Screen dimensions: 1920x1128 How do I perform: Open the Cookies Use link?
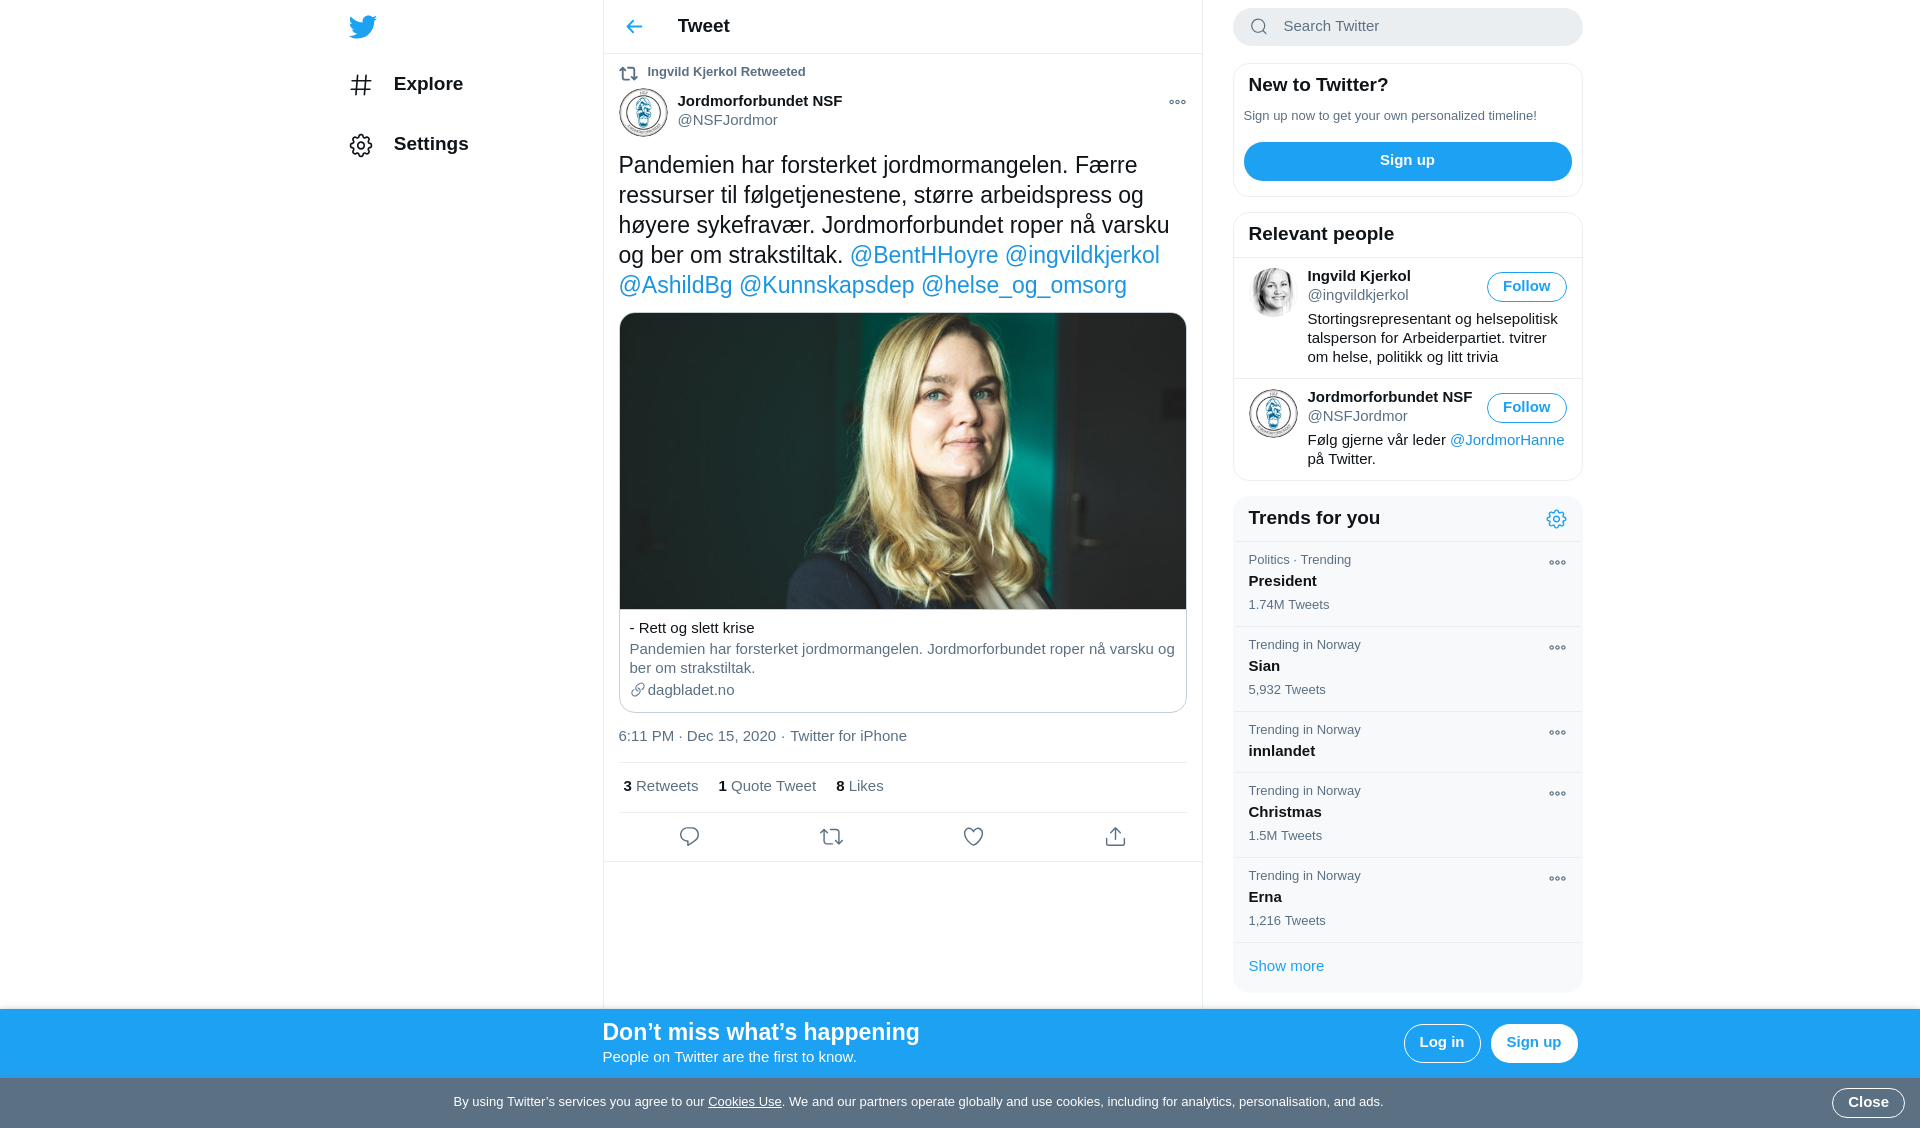744,1102
